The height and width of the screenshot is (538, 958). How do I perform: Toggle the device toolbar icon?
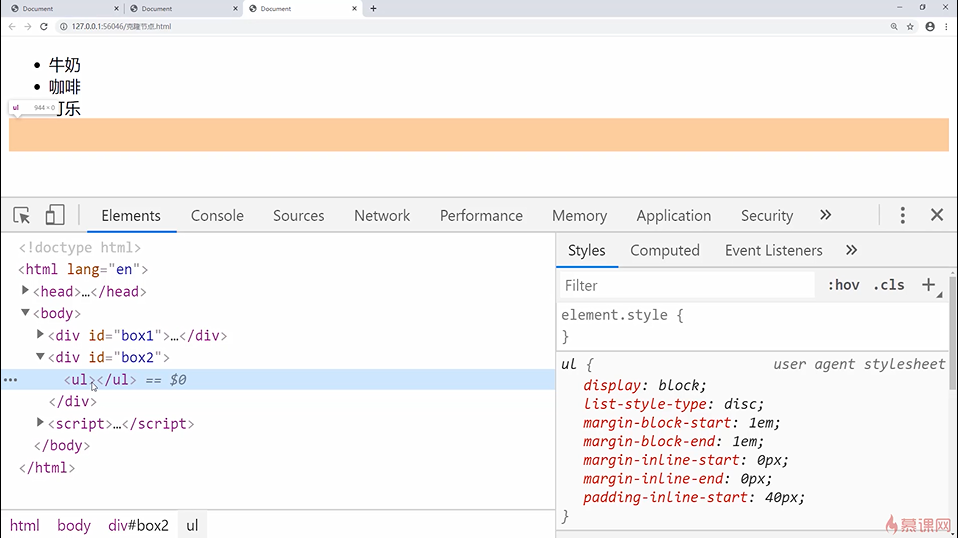click(55, 215)
